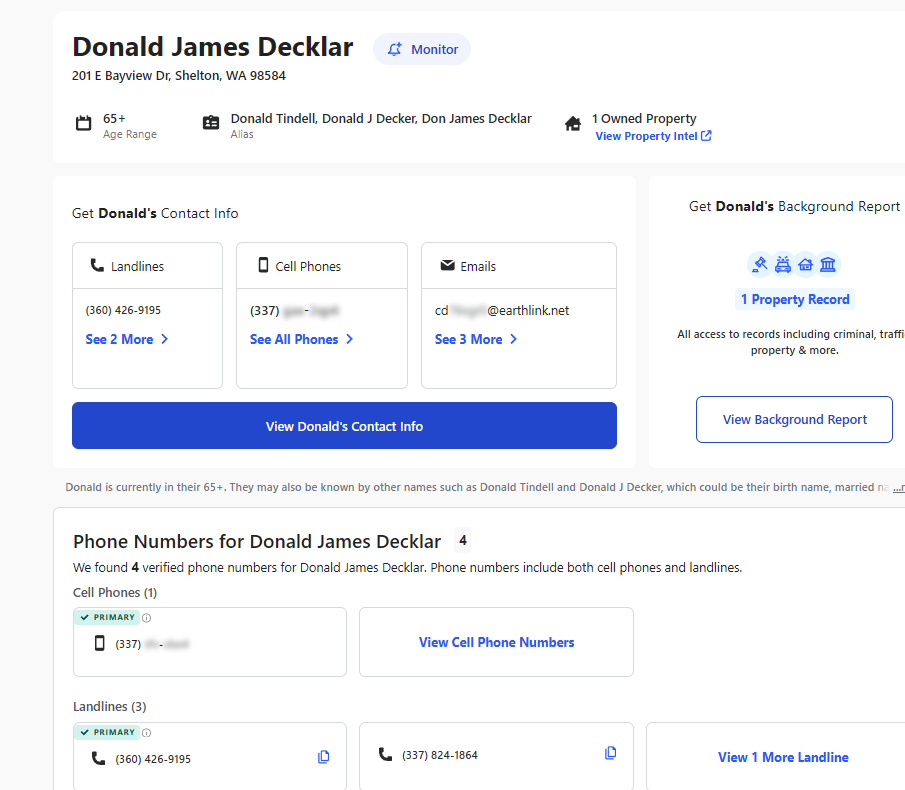Click the alias names text
The image size is (905, 790).
coord(381,118)
